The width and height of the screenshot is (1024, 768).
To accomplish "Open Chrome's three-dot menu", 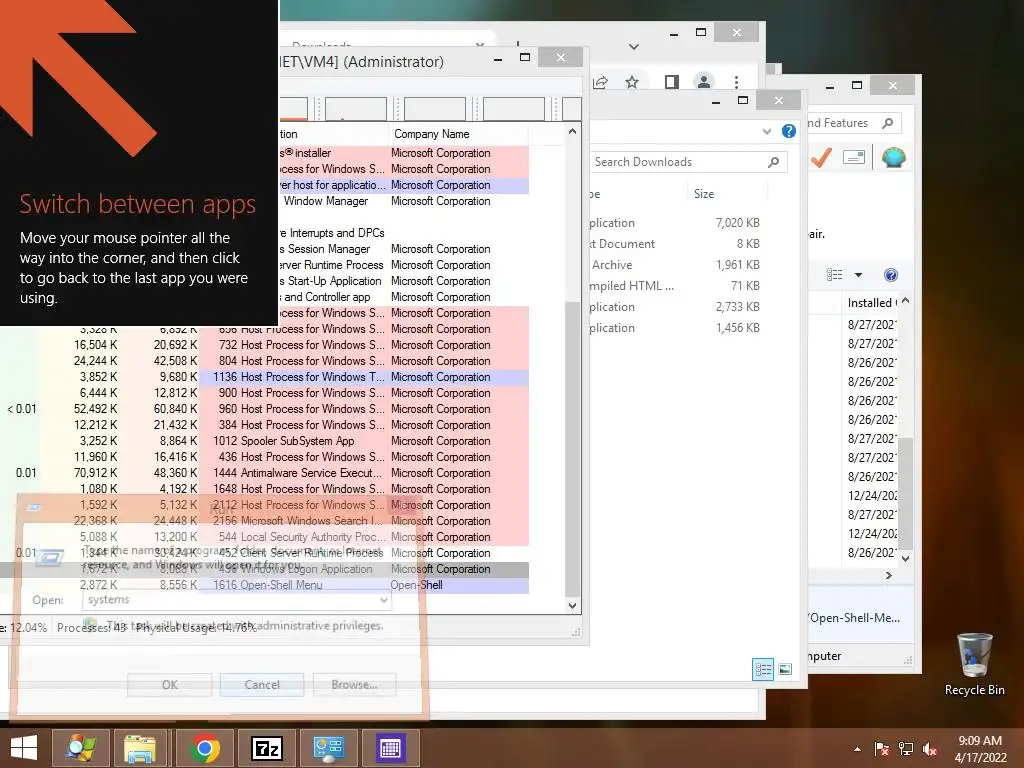I will (736, 82).
